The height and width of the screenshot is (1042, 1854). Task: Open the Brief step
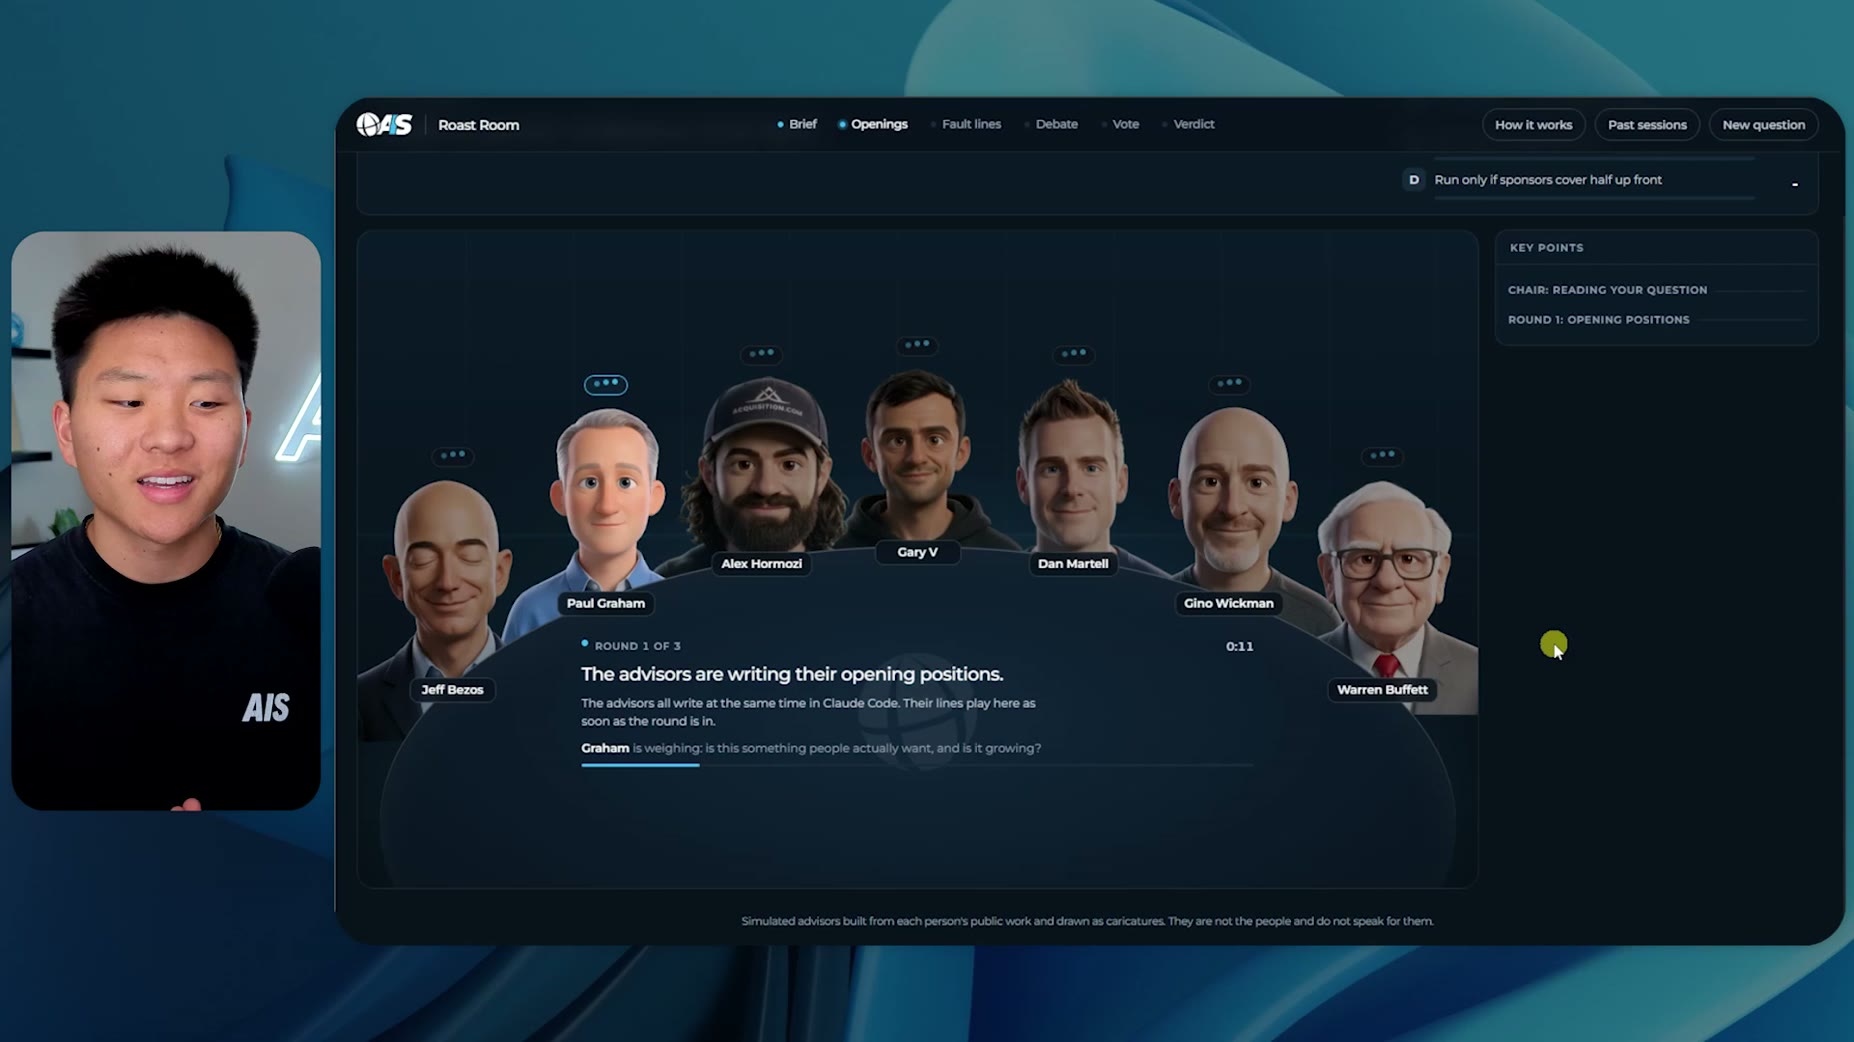tap(797, 124)
